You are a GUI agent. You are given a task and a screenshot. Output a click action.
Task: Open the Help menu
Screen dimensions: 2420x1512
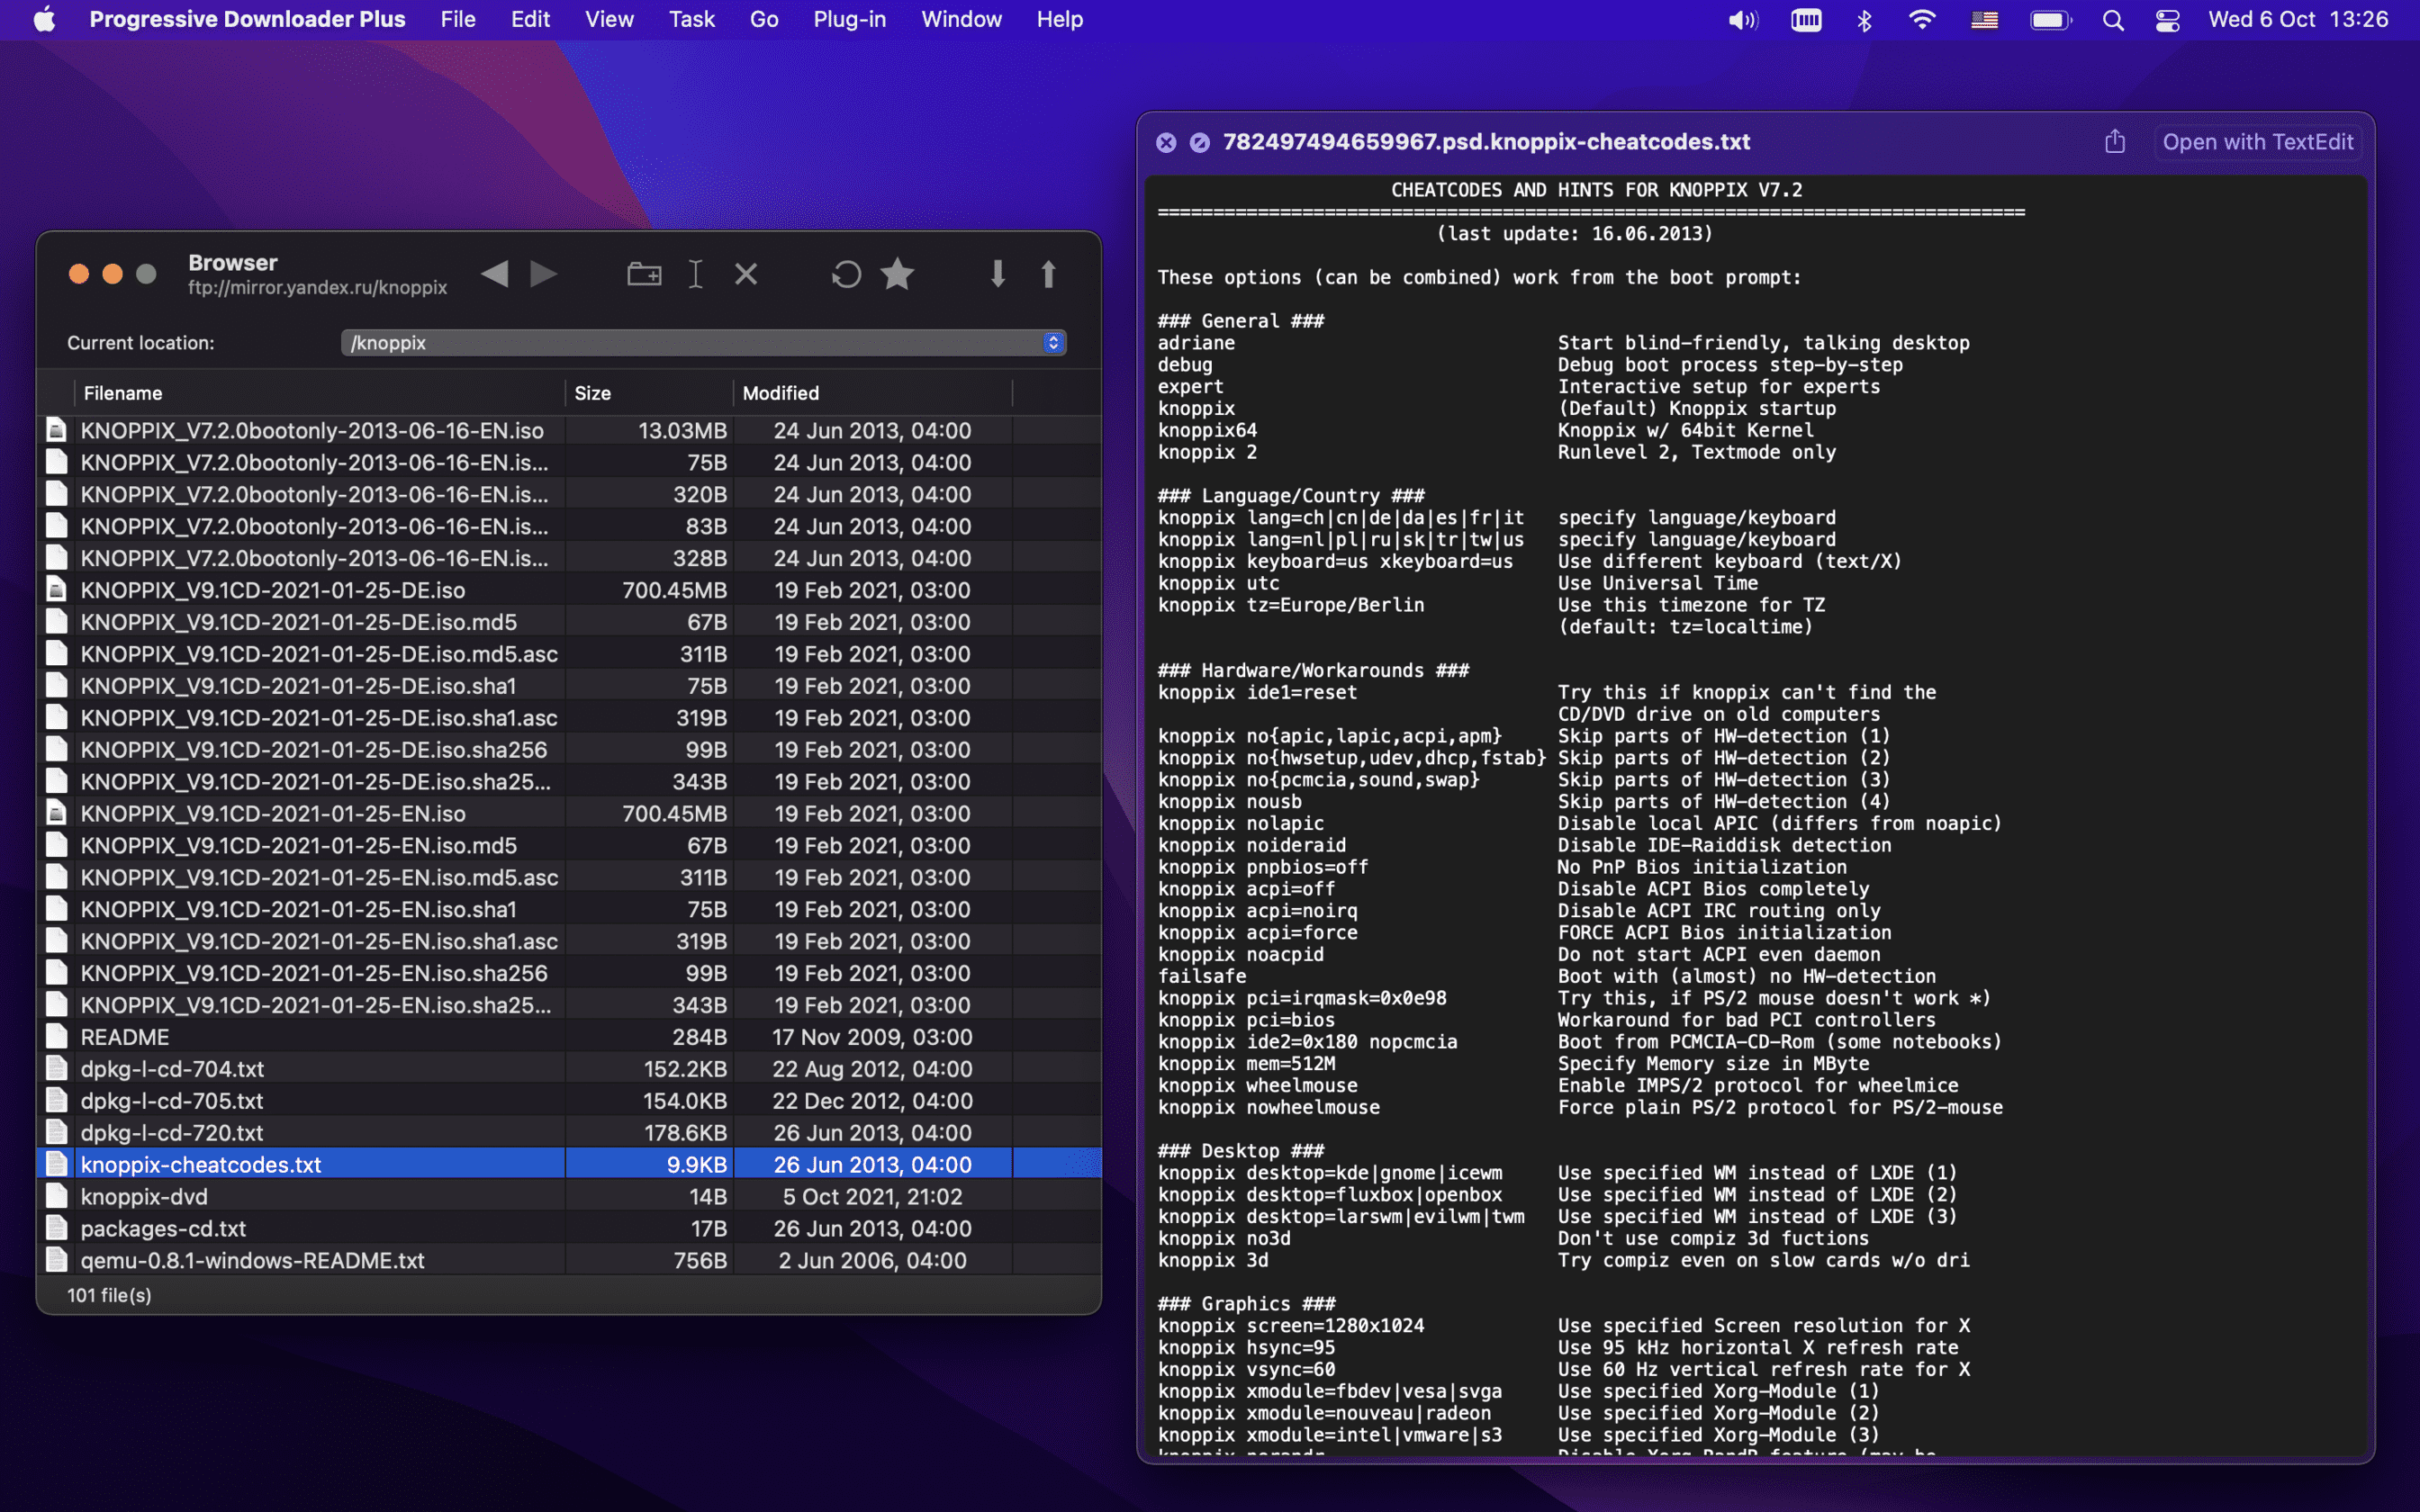click(1059, 19)
